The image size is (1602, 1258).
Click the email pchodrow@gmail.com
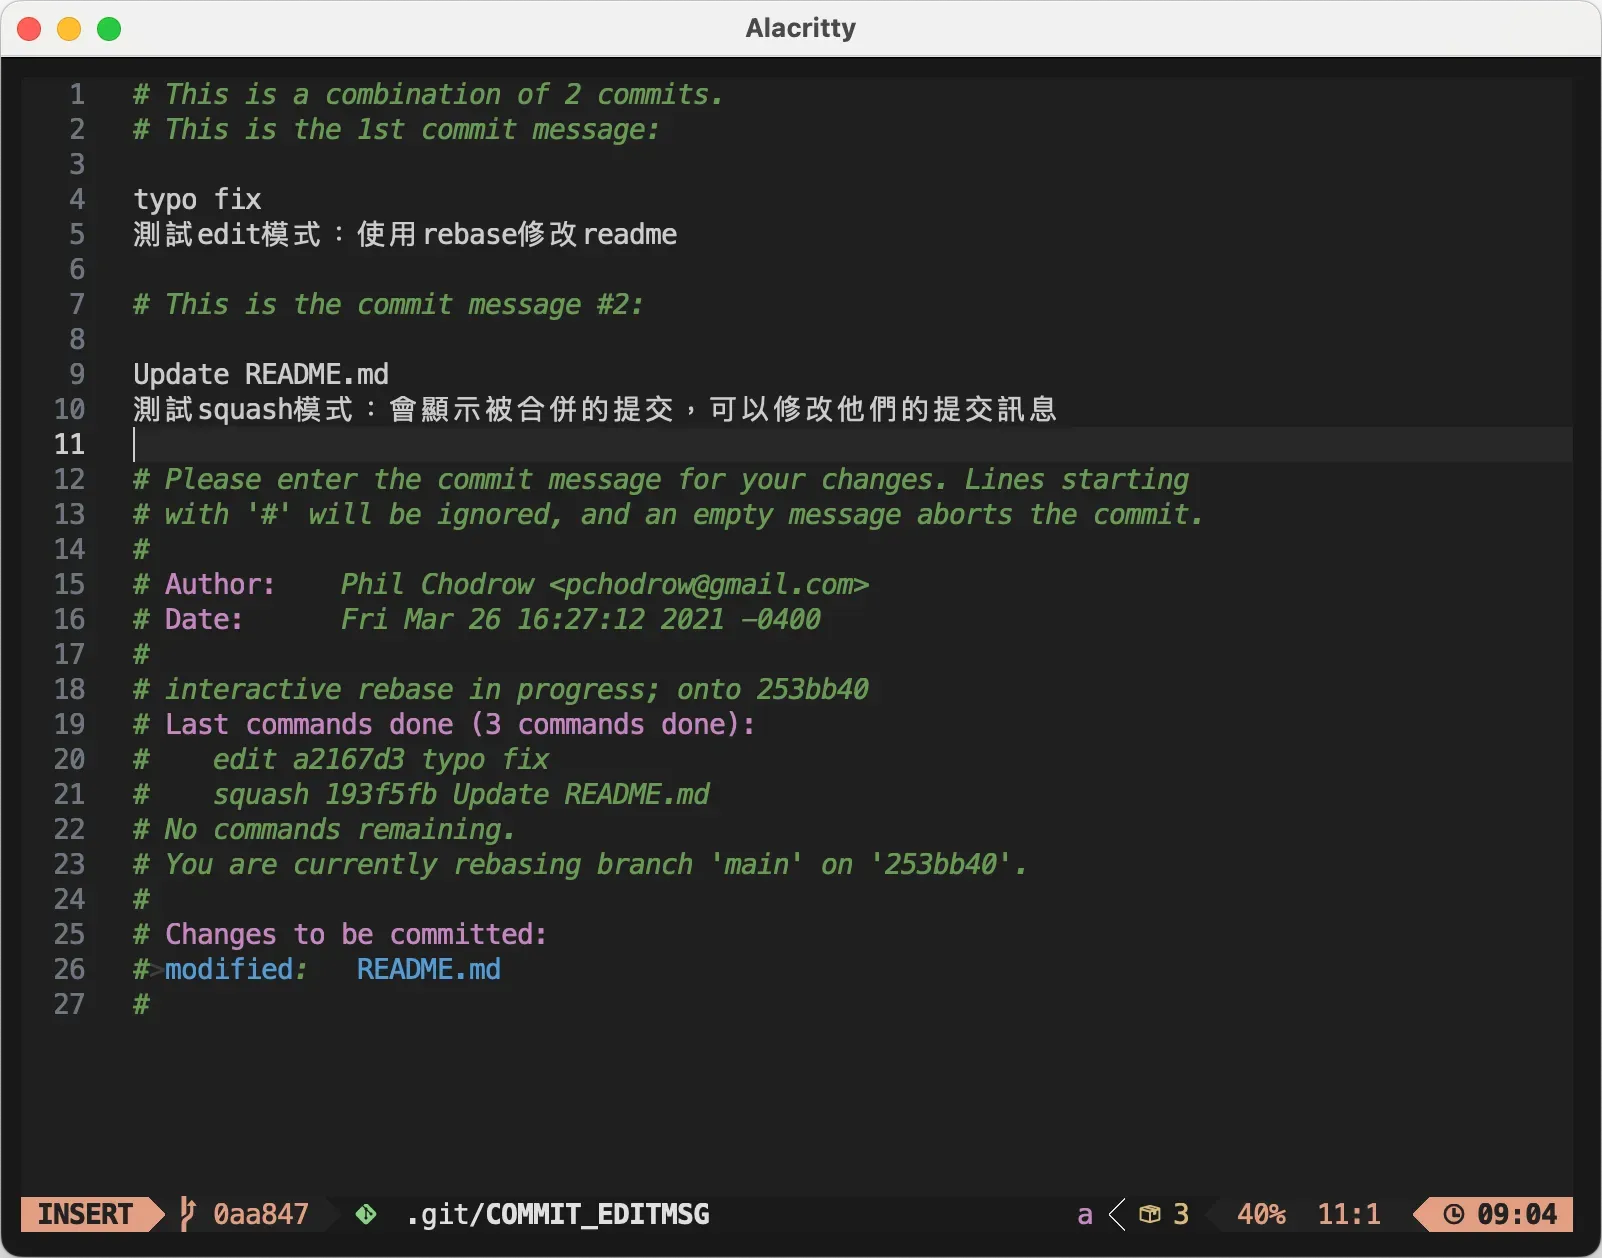click(x=709, y=584)
